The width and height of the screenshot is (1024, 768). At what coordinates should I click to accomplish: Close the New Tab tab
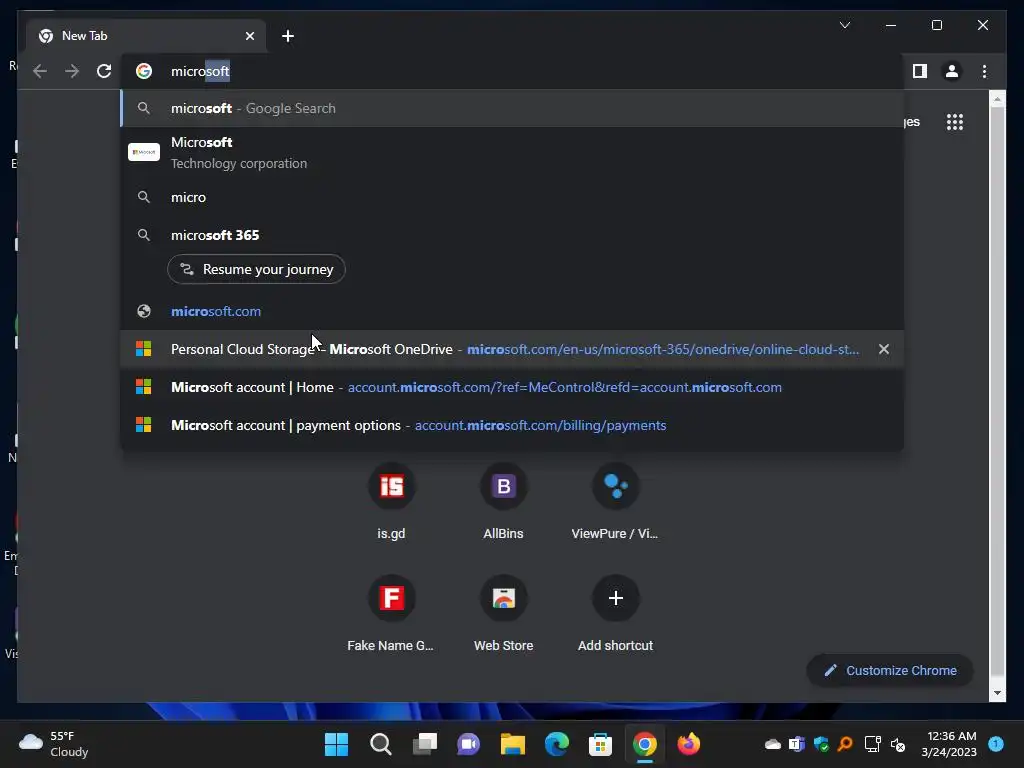point(249,36)
